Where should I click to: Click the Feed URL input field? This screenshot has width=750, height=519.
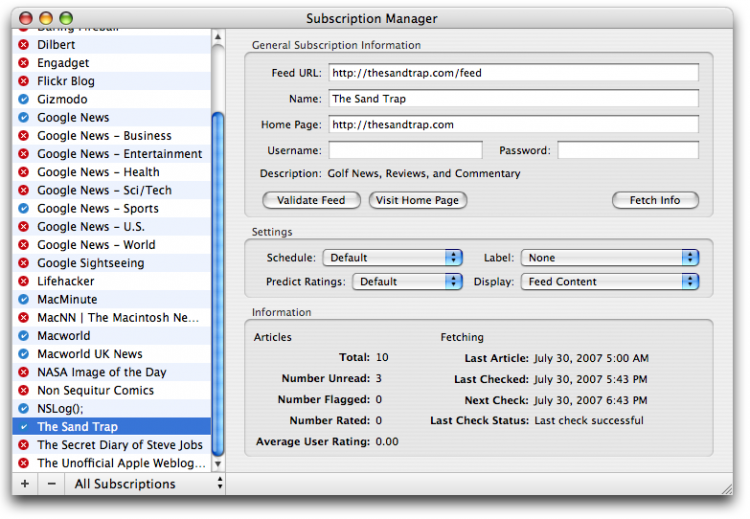click(x=513, y=73)
